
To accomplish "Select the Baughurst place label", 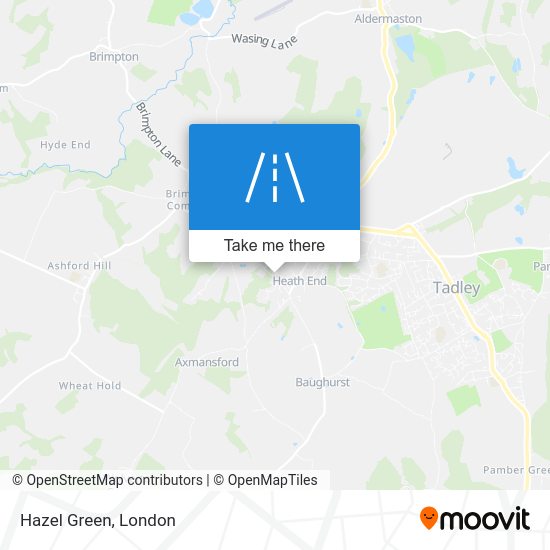I will pos(322,382).
